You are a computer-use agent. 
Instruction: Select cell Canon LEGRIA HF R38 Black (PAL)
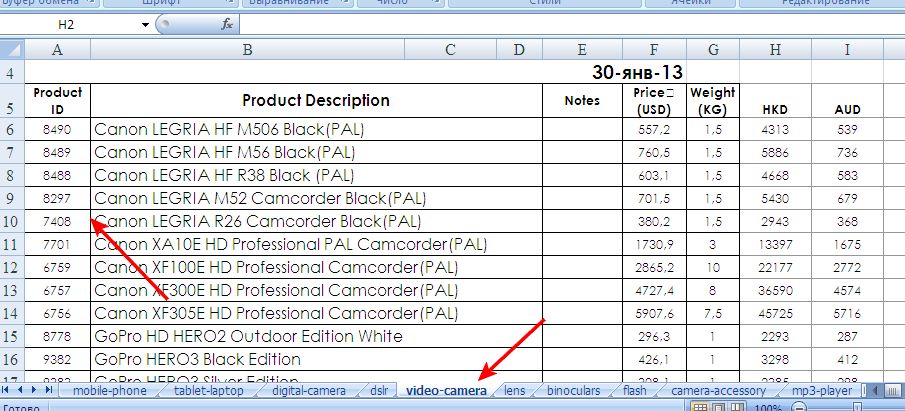(x=316, y=175)
